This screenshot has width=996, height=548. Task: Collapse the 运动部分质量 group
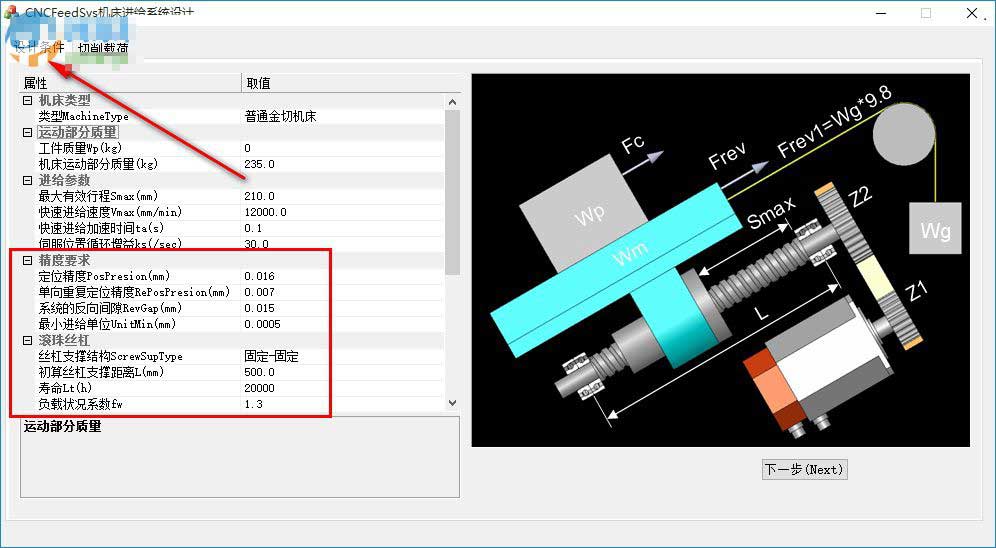[27, 132]
